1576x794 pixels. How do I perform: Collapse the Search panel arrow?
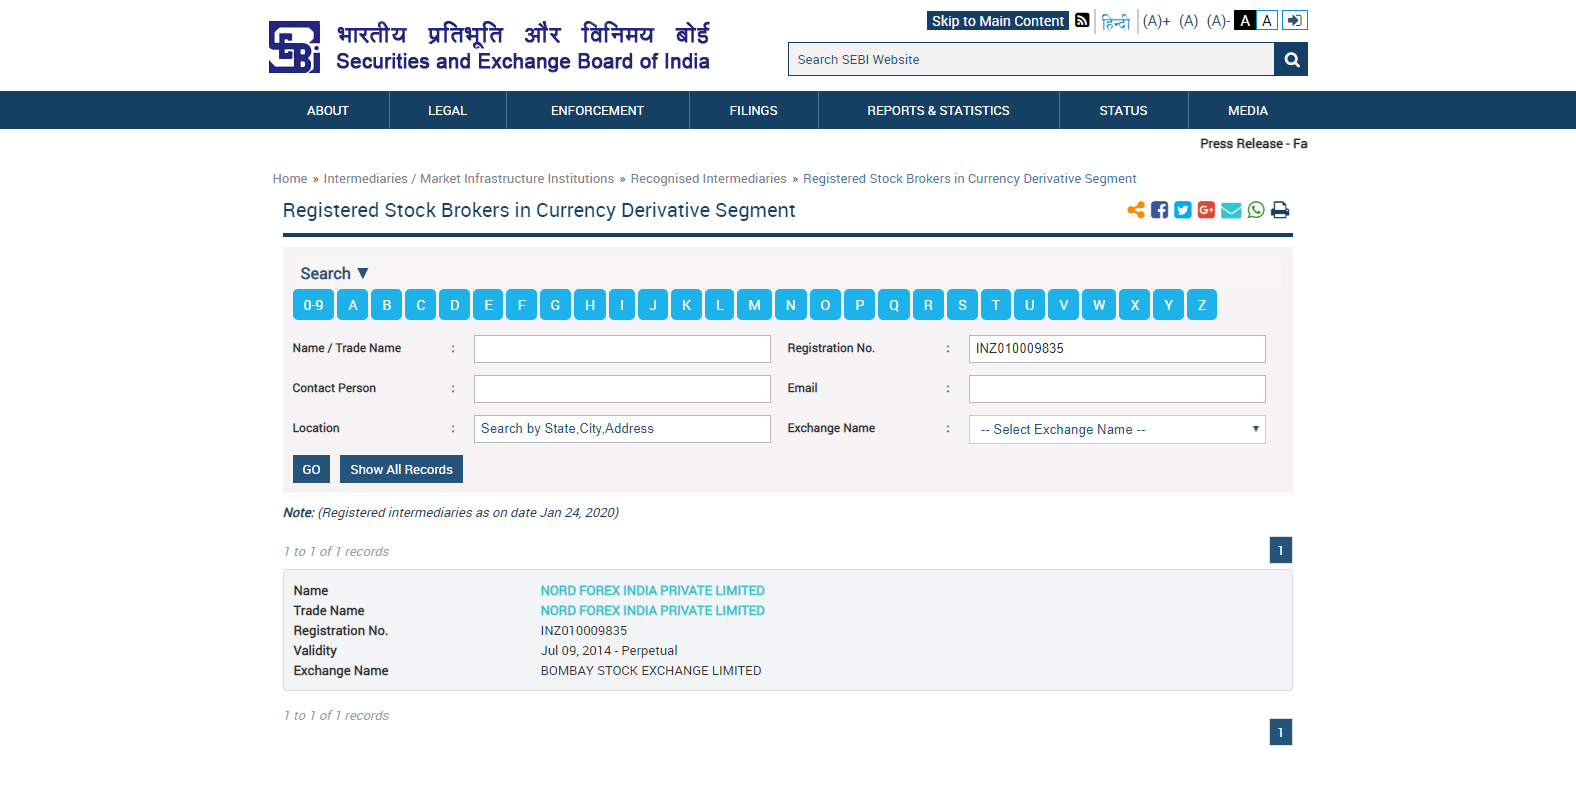[x=363, y=273]
